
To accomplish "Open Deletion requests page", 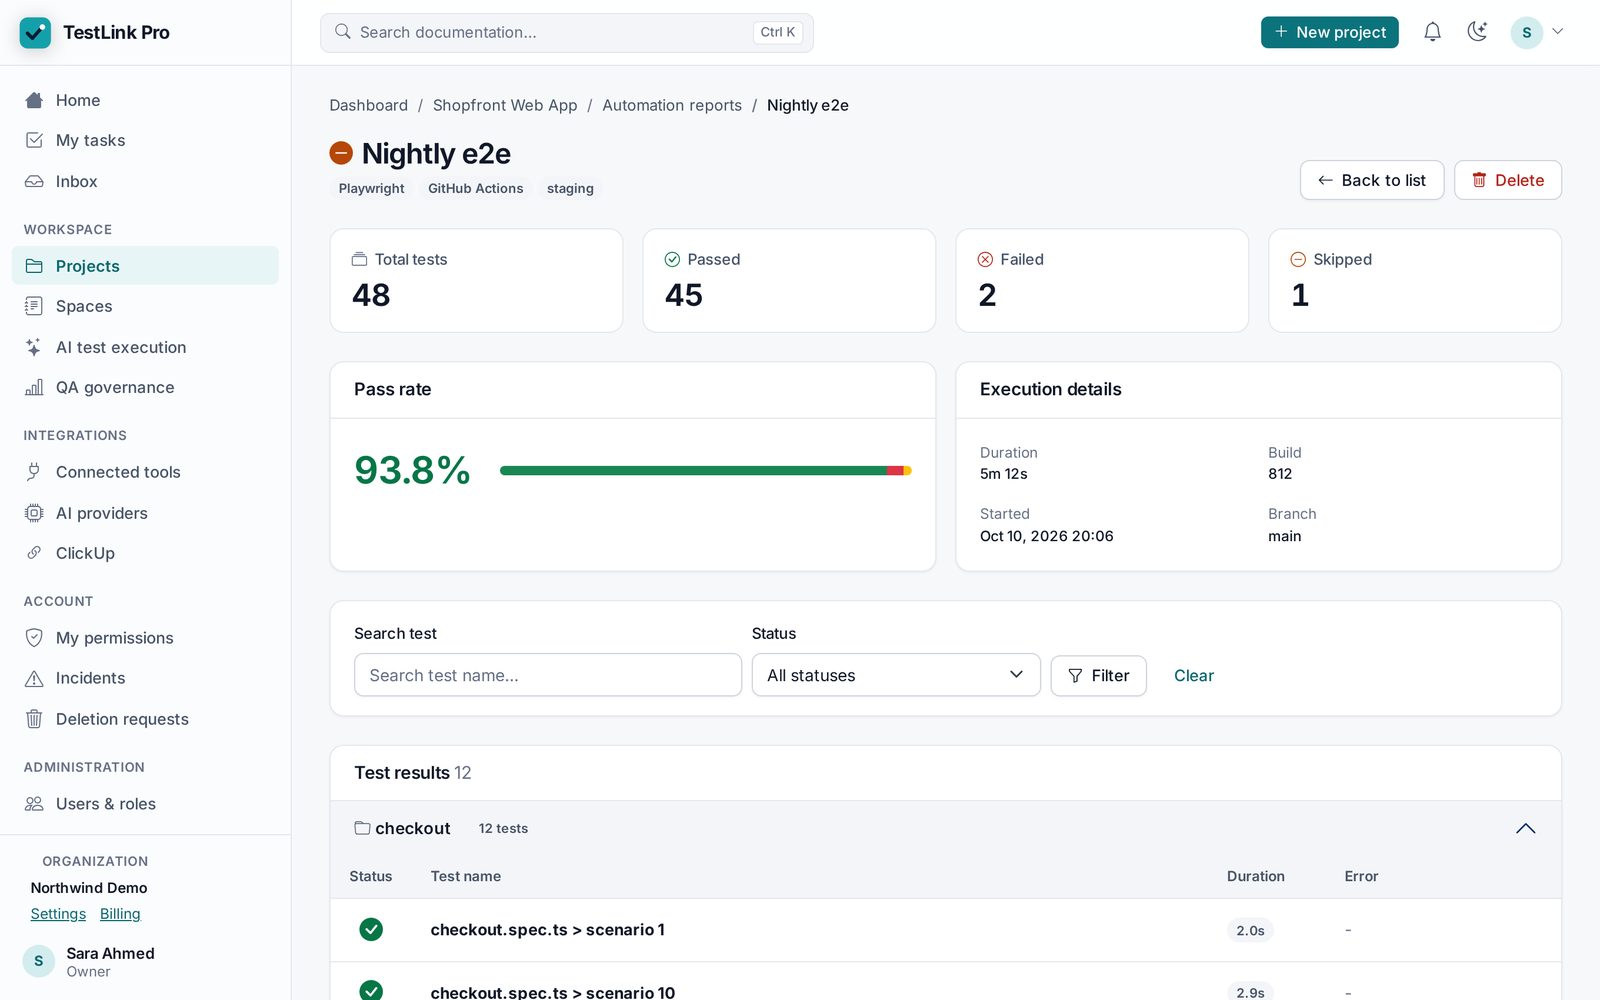I will click(145, 719).
